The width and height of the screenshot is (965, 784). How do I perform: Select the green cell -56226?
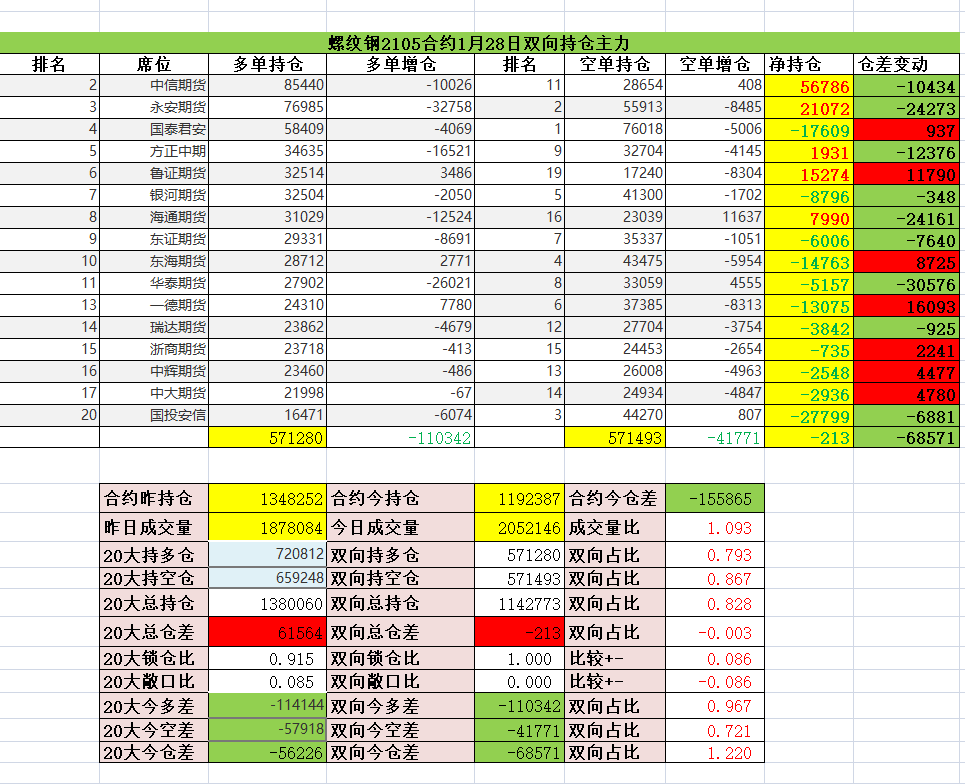(x=268, y=752)
